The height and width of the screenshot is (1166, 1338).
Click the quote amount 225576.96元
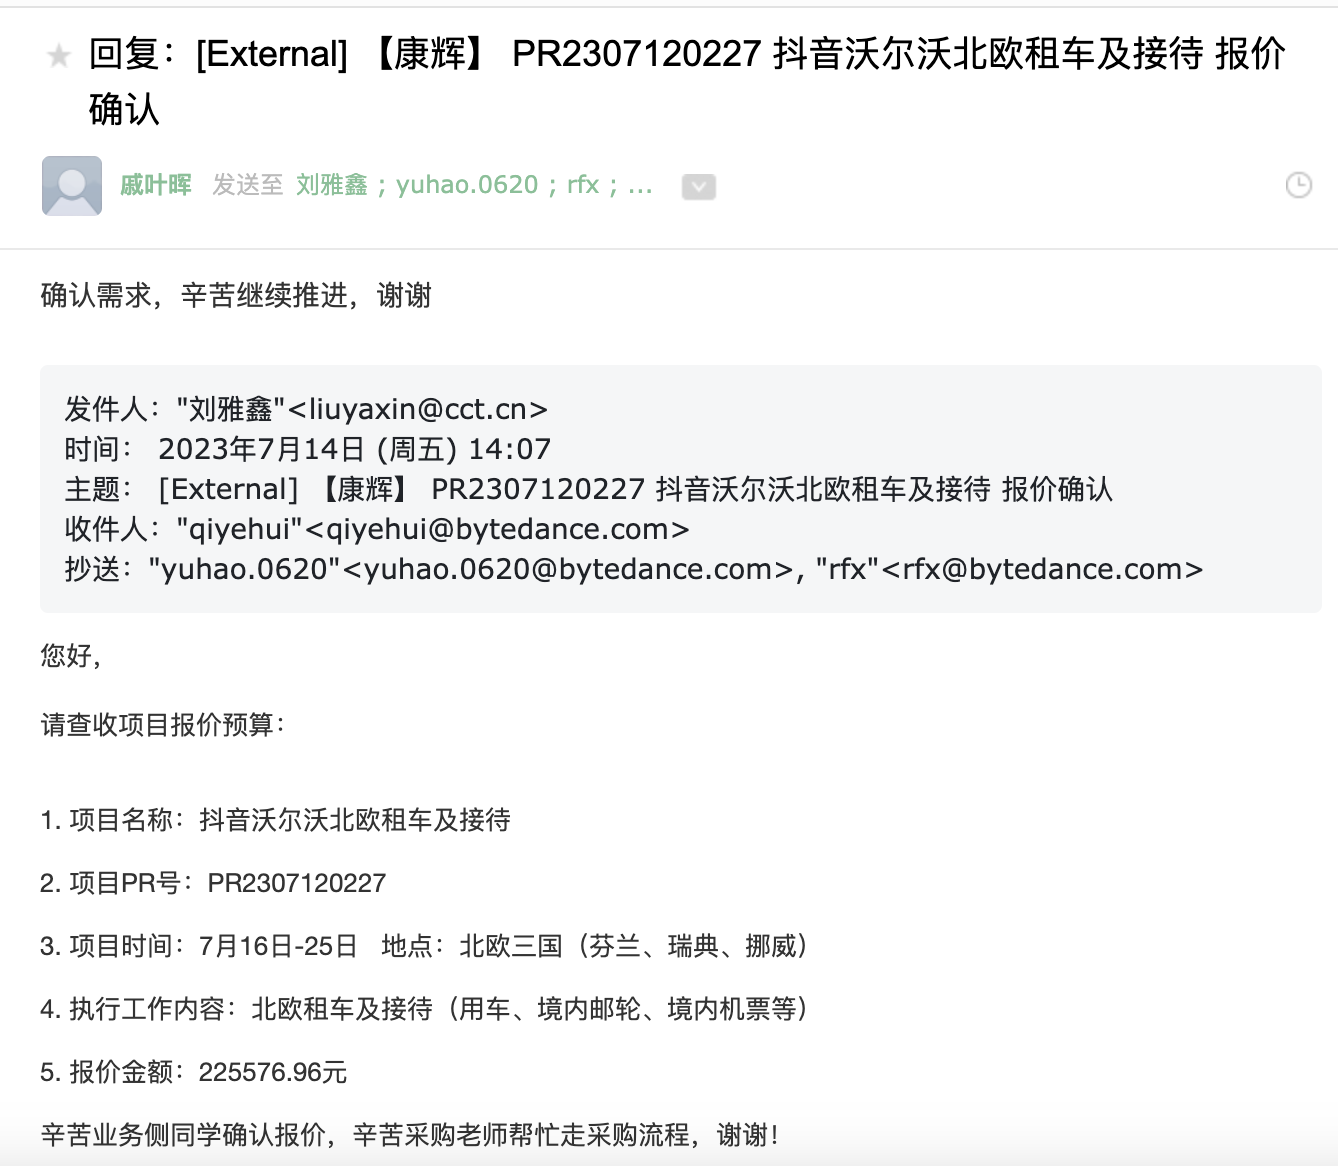point(272,1072)
